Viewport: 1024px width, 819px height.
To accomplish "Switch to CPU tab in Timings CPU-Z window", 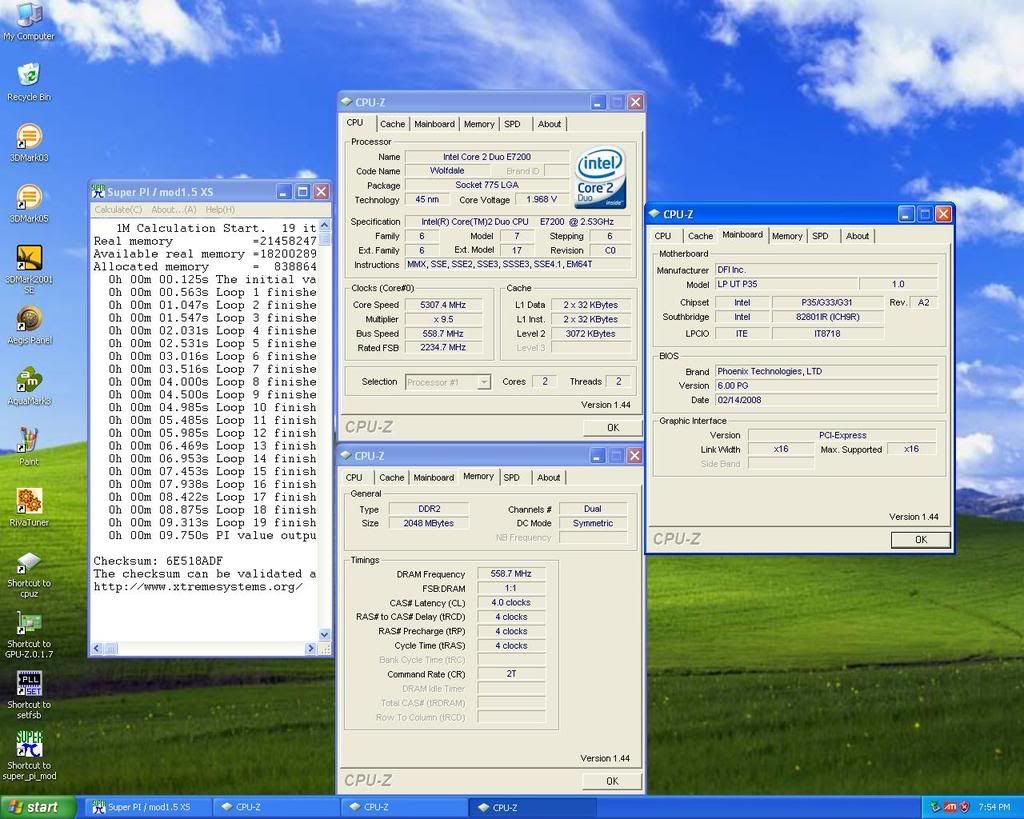I will click(354, 477).
